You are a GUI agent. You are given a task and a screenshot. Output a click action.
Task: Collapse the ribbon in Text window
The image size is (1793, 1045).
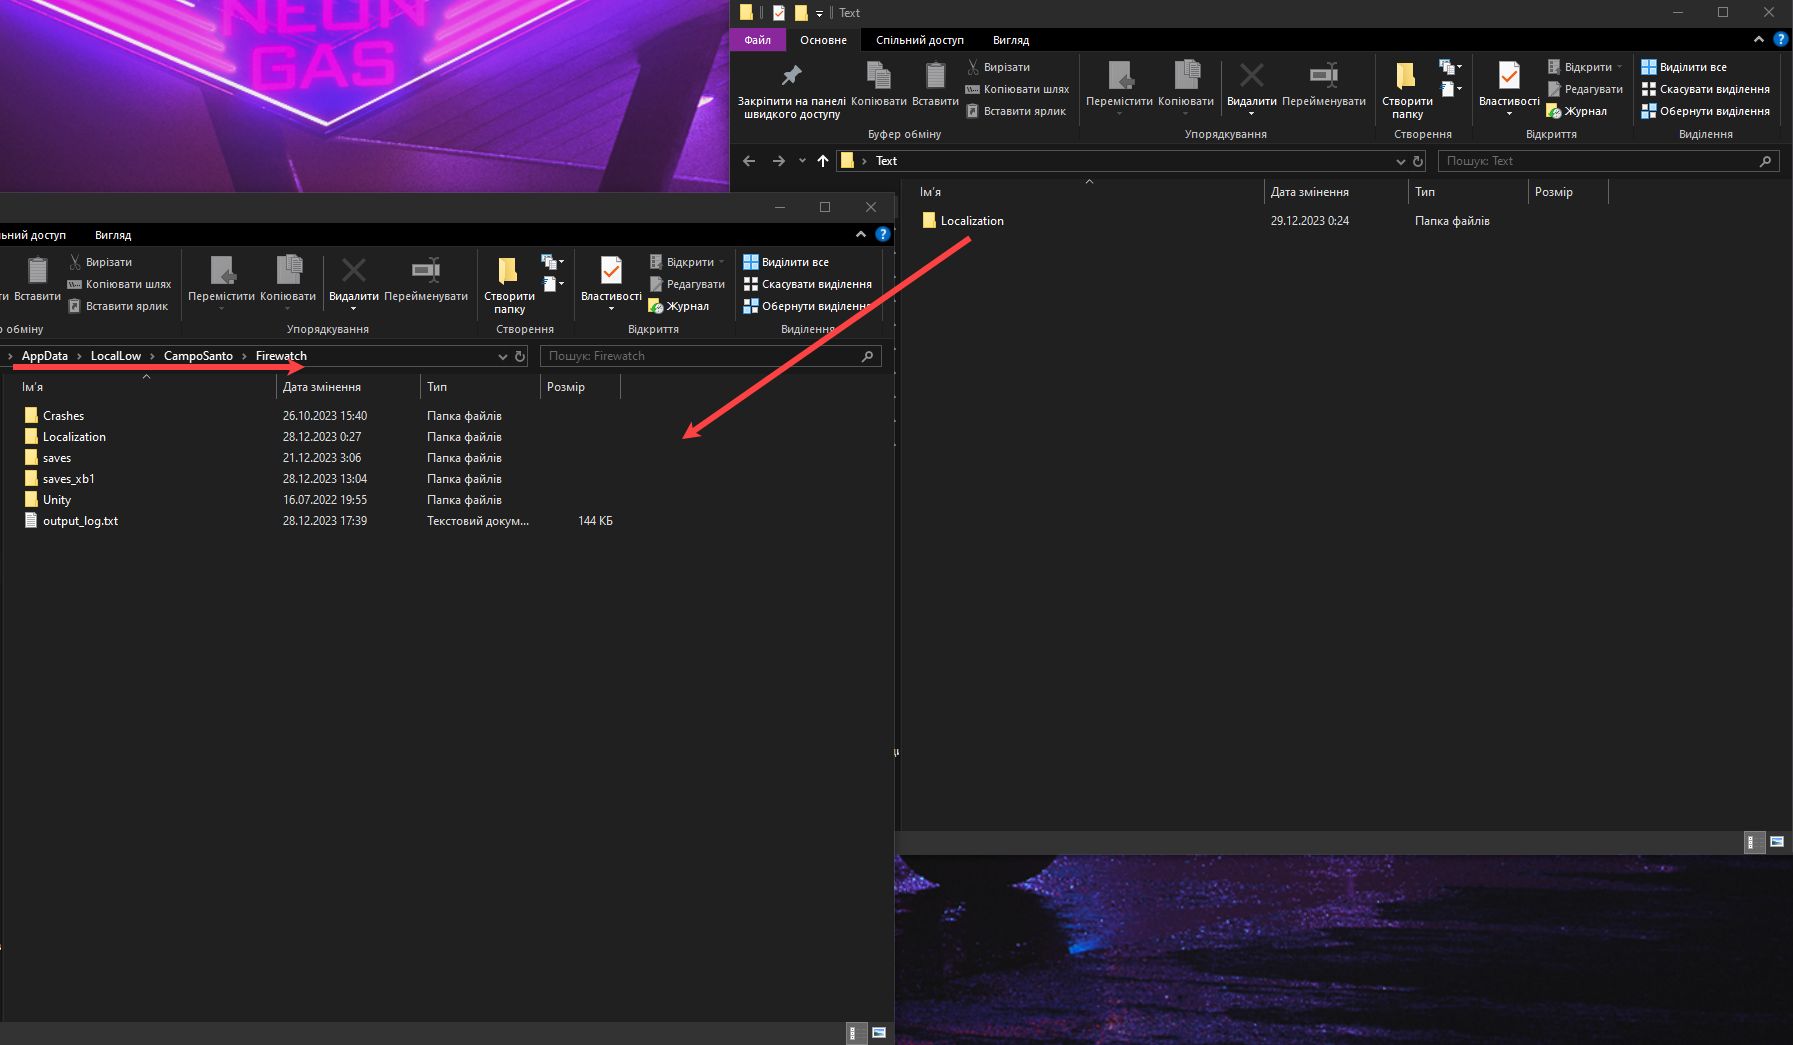click(1759, 40)
